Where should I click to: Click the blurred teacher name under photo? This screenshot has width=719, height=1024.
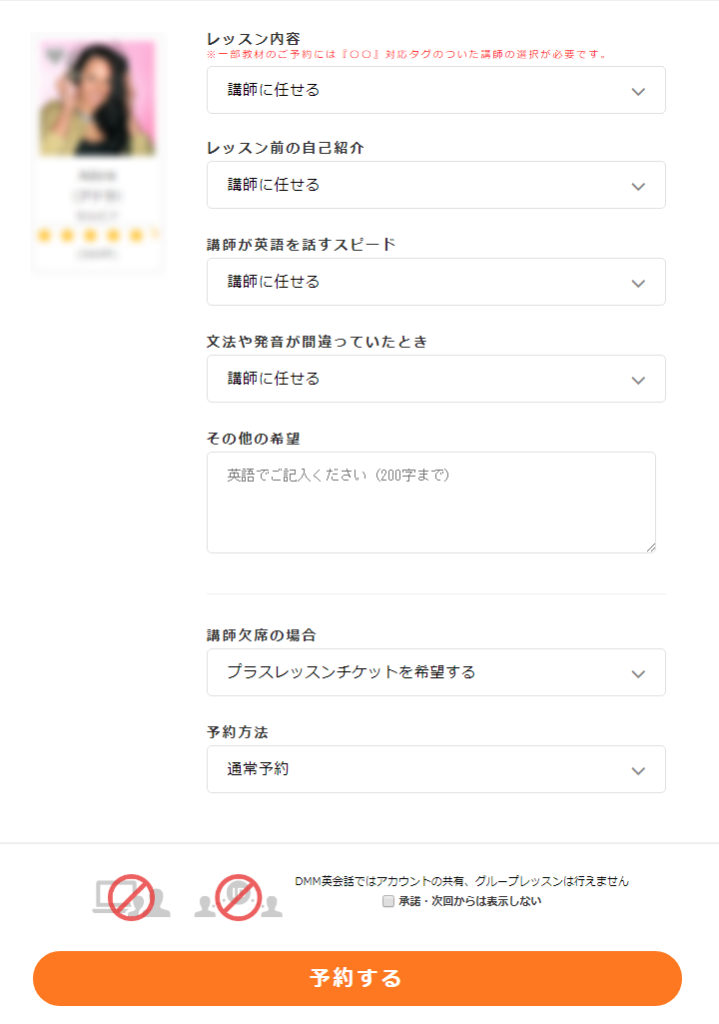(97, 175)
